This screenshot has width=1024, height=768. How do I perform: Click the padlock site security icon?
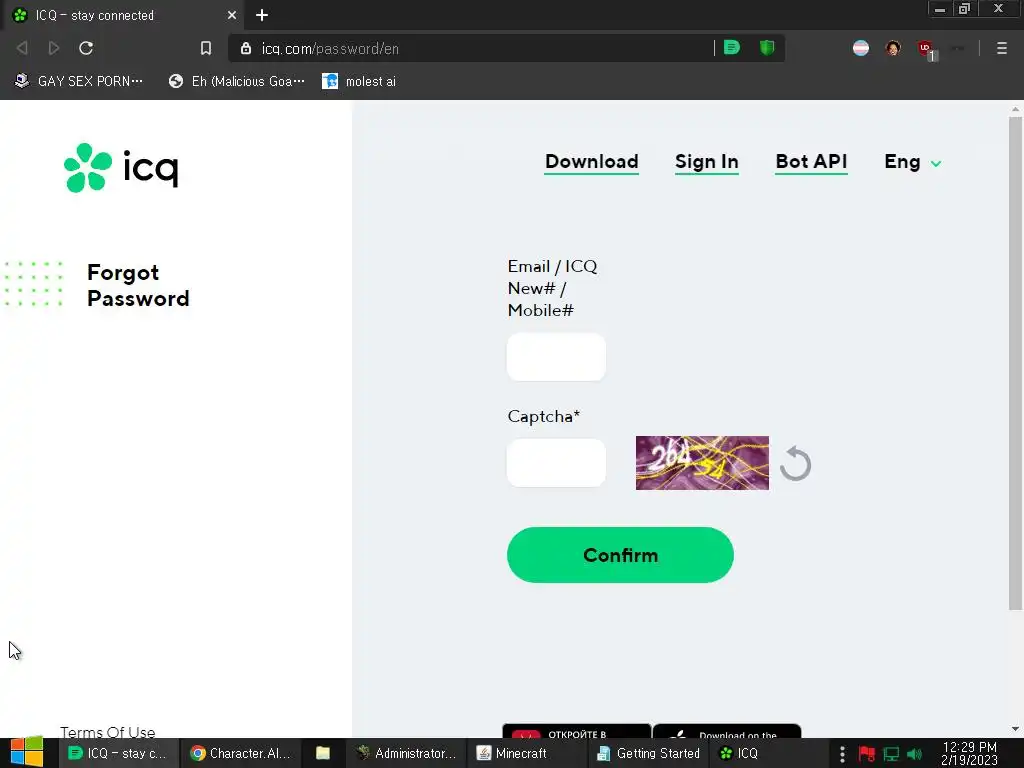(x=246, y=48)
